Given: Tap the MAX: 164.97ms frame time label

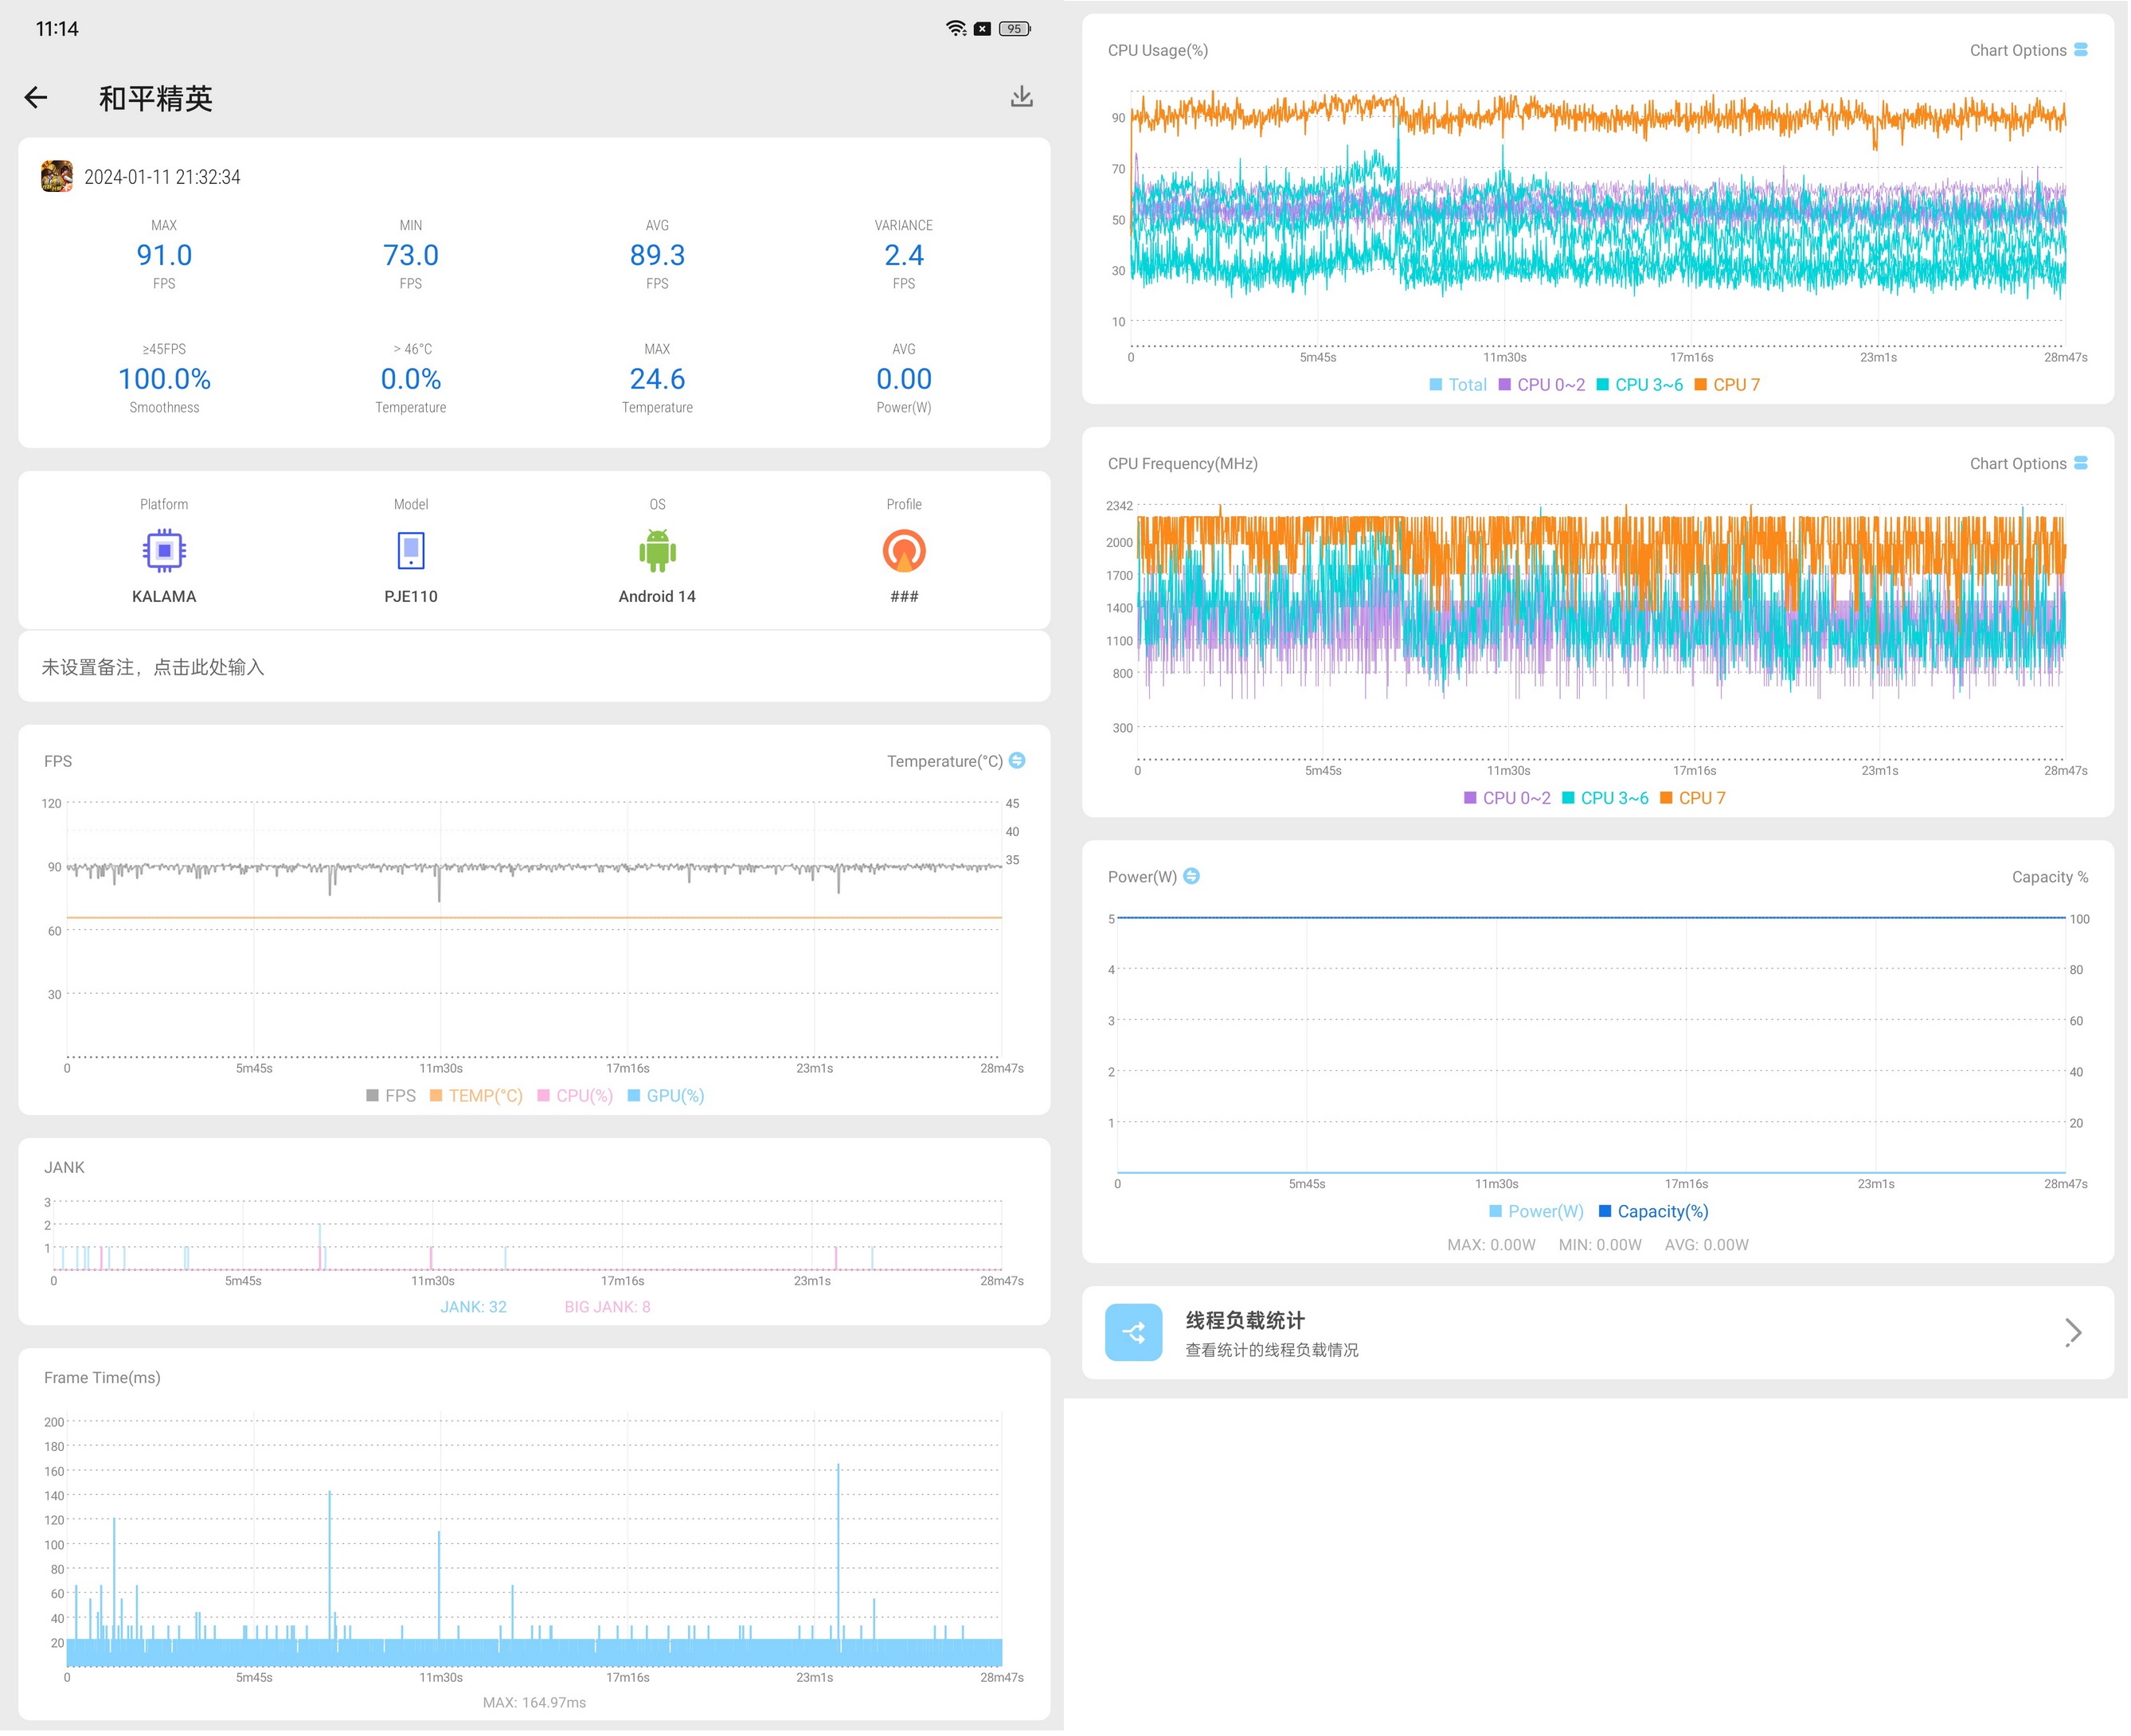Looking at the screenshot, I should (x=534, y=1702).
